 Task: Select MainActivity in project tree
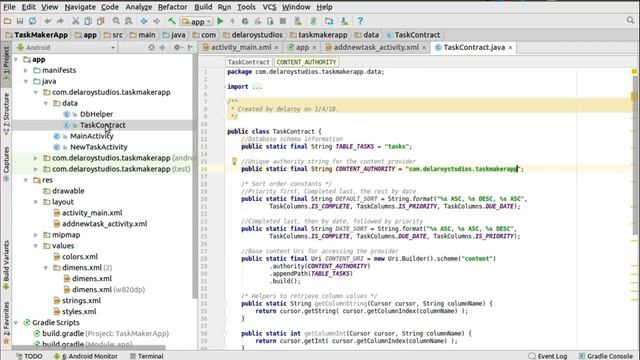(91, 136)
